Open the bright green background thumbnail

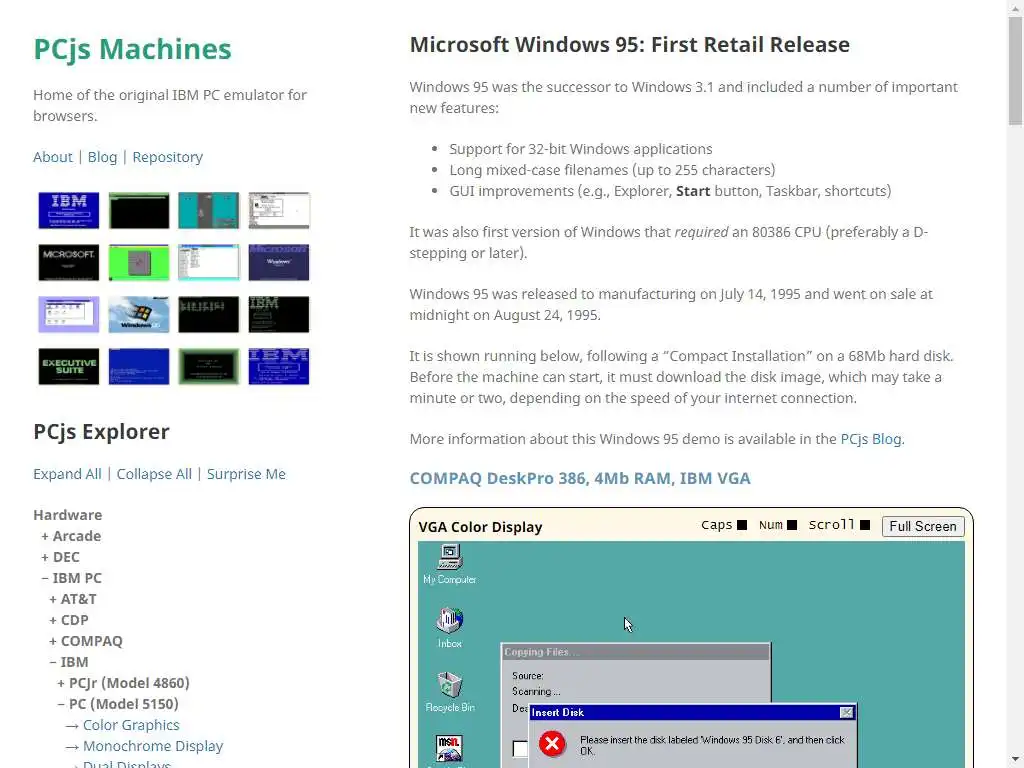(139, 263)
